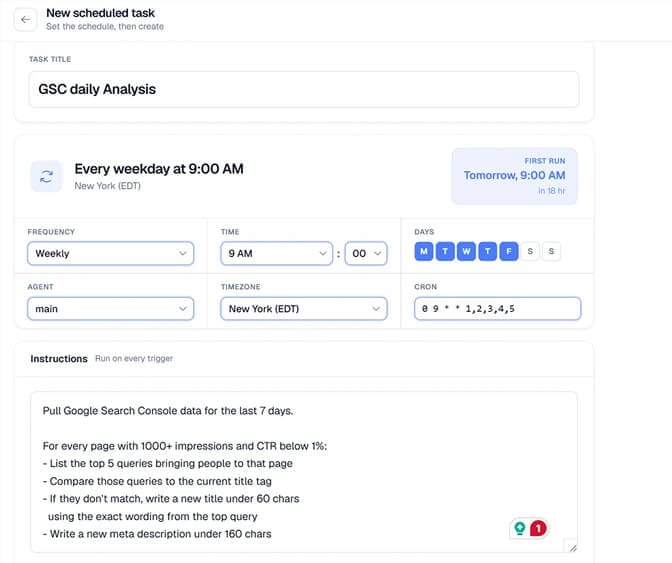Click the green Grammarly extension icon
Viewport: 672px width, 563px height.
(x=520, y=528)
